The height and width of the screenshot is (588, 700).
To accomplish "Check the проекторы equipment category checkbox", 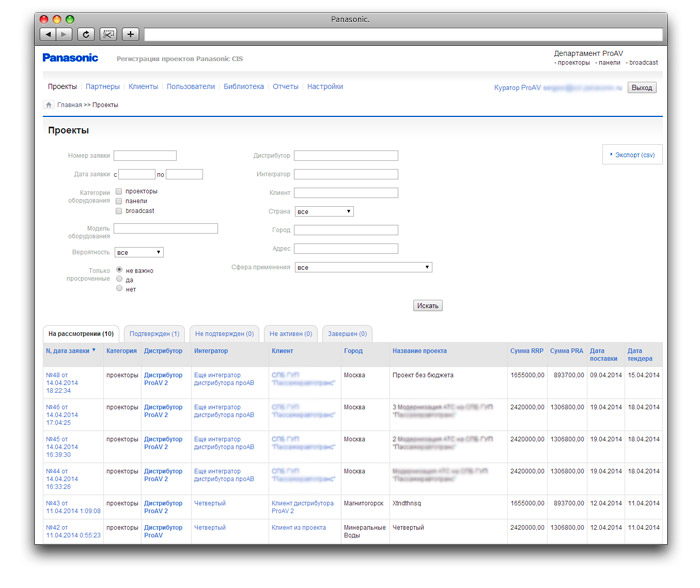I will (119, 191).
